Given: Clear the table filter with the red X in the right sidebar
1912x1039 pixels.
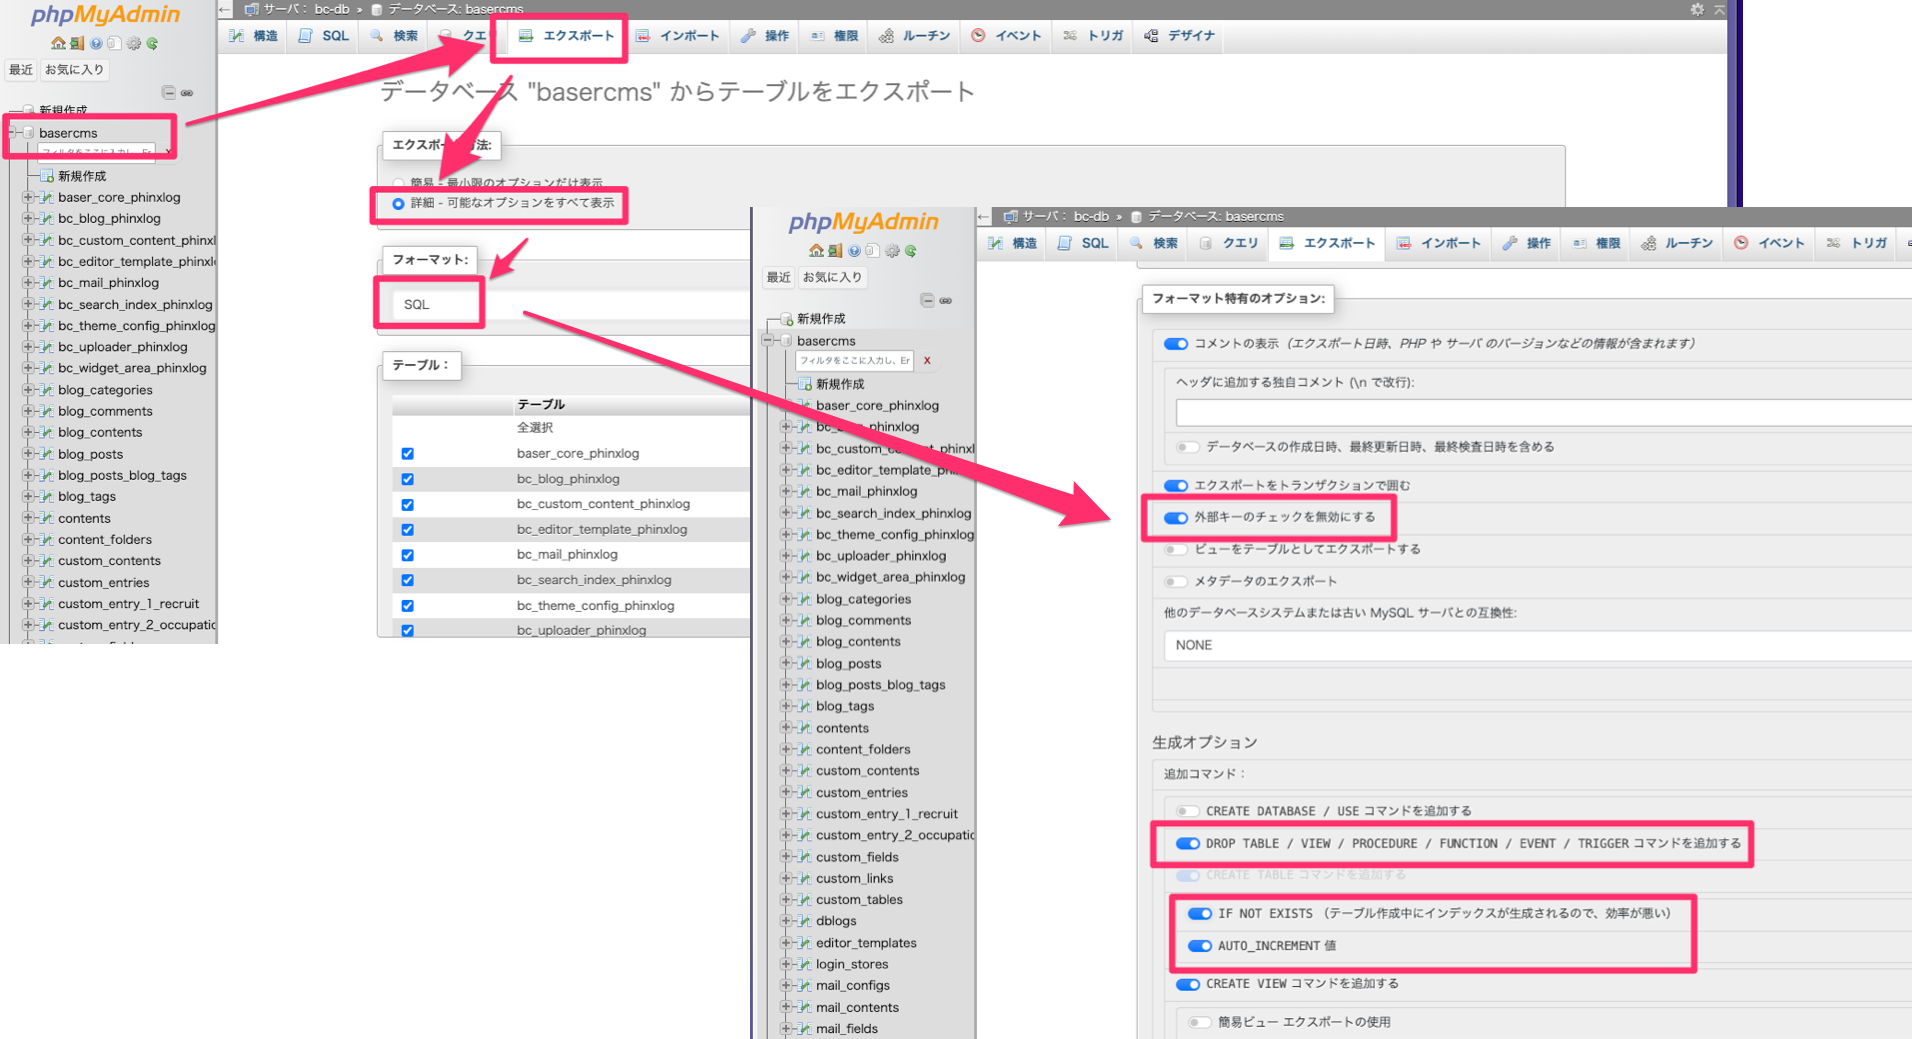Looking at the screenshot, I should pos(927,360).
